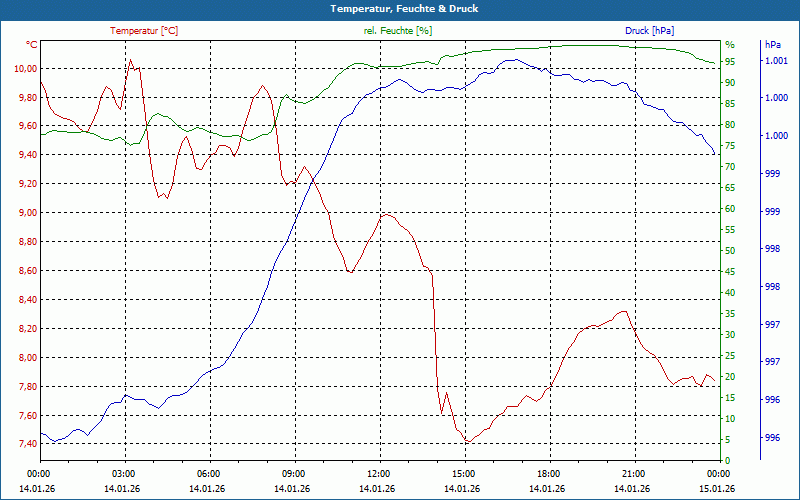Select the 12:00 time axis label
This screenshot has width=800, height=500.
[x=381, y=473]
